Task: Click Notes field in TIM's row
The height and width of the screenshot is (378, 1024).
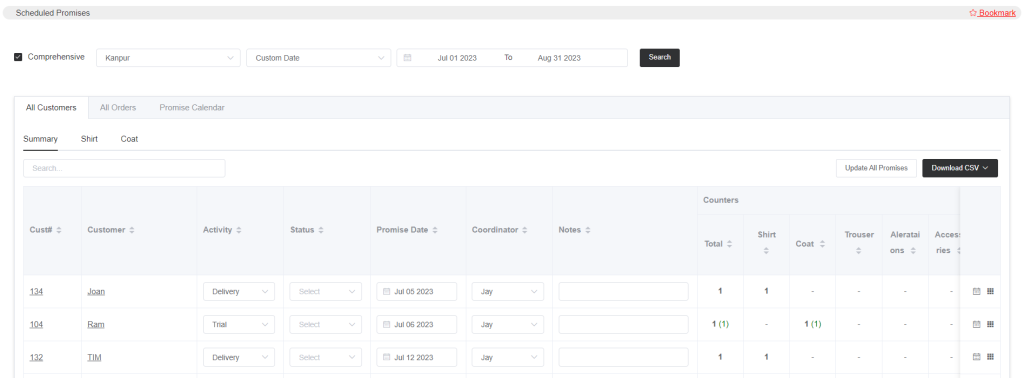Action: coord(624,357)
